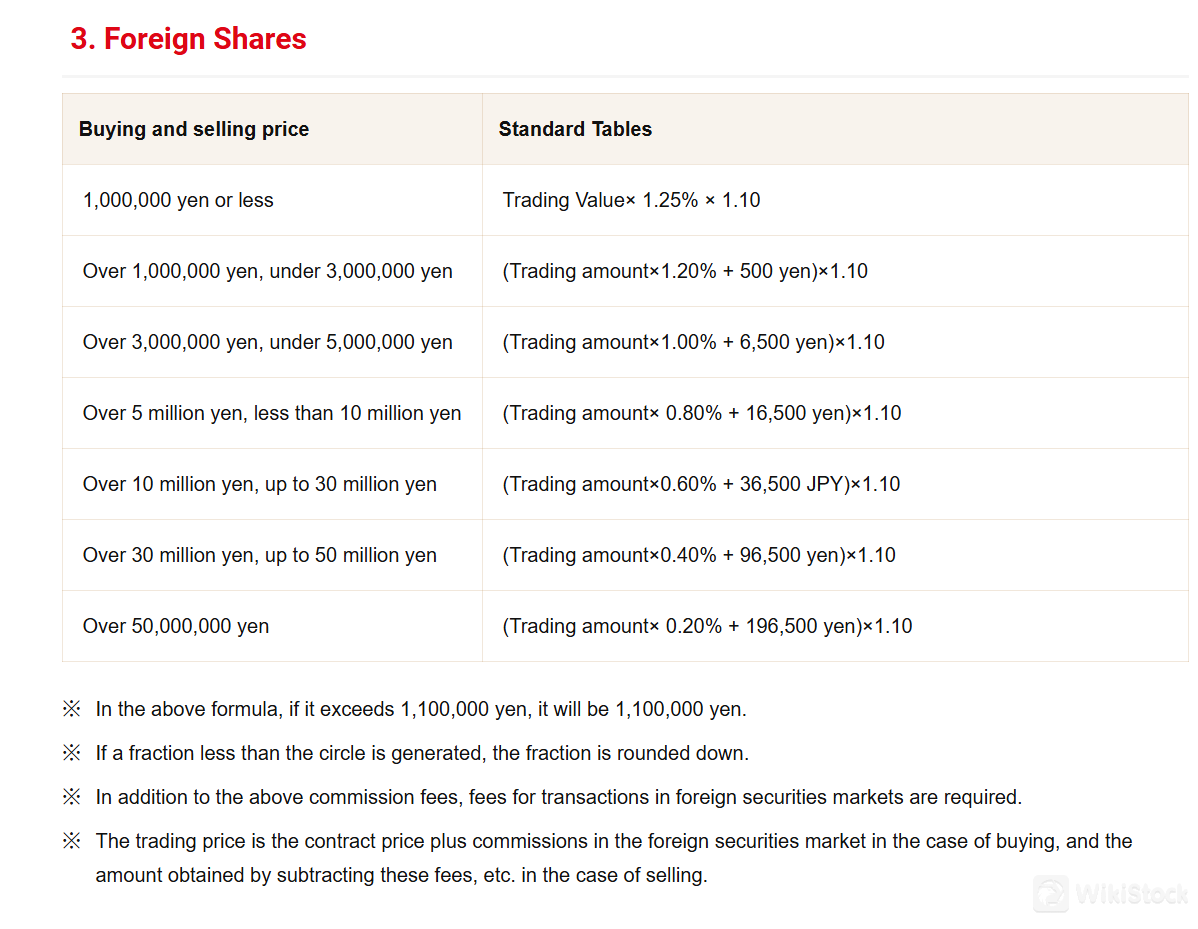Image resolution: width=1198 pixels, height=929 pixels.
Task: Select the "Over 50,000,000 yen" cell
Action: point(176,626)
